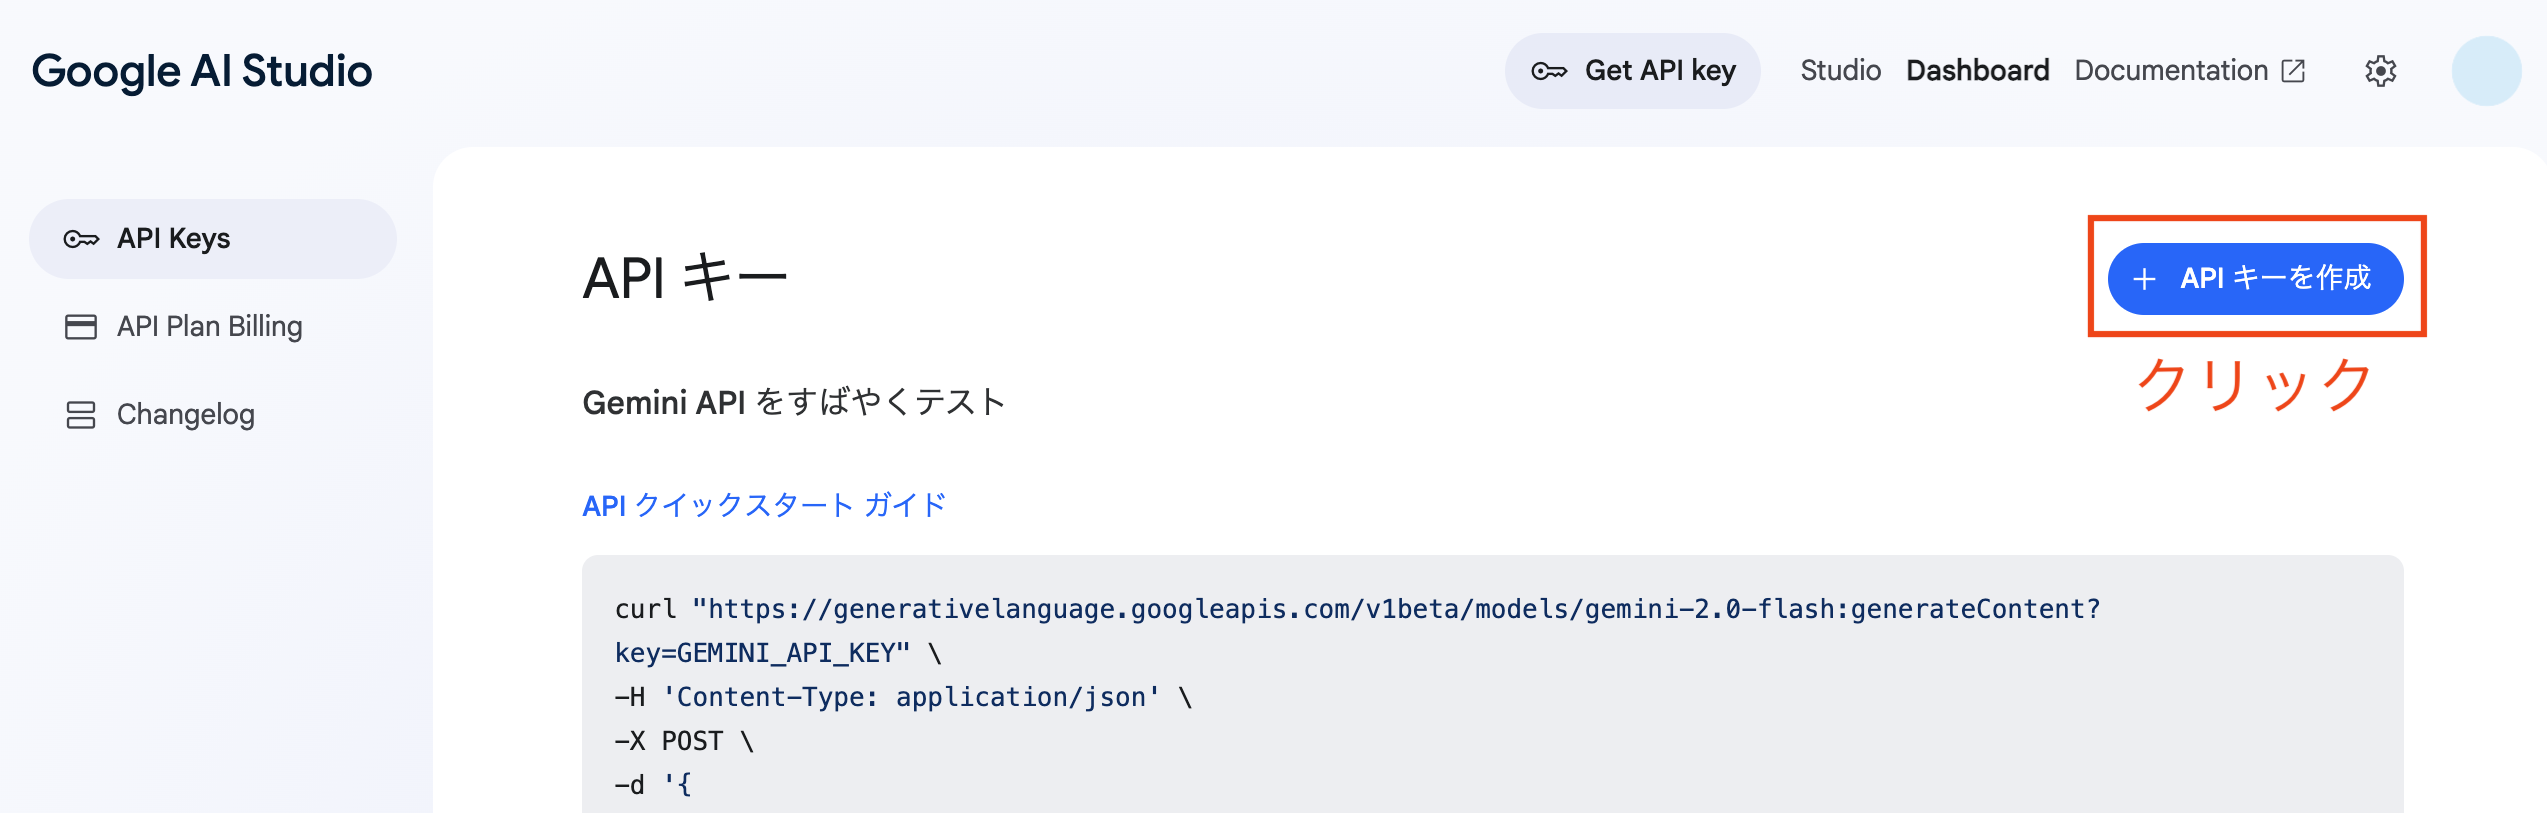Open the user account avatar

click(x=2486, y=71)
